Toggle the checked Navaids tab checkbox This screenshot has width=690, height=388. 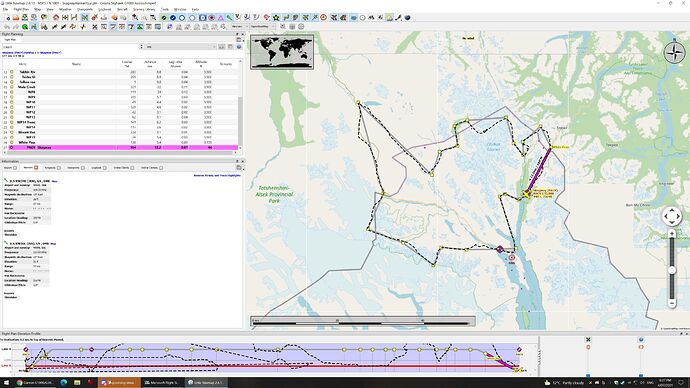[36, 168]
